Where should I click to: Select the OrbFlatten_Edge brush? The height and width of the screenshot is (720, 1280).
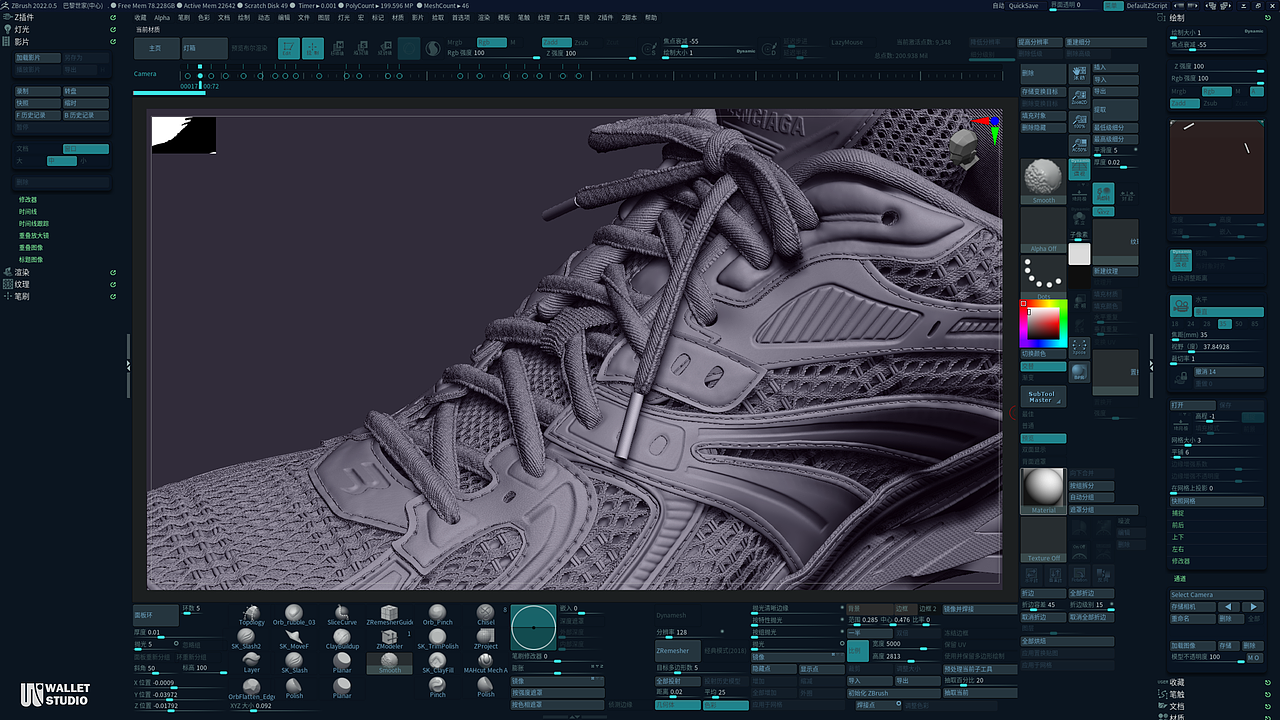(x=251, y=689)
